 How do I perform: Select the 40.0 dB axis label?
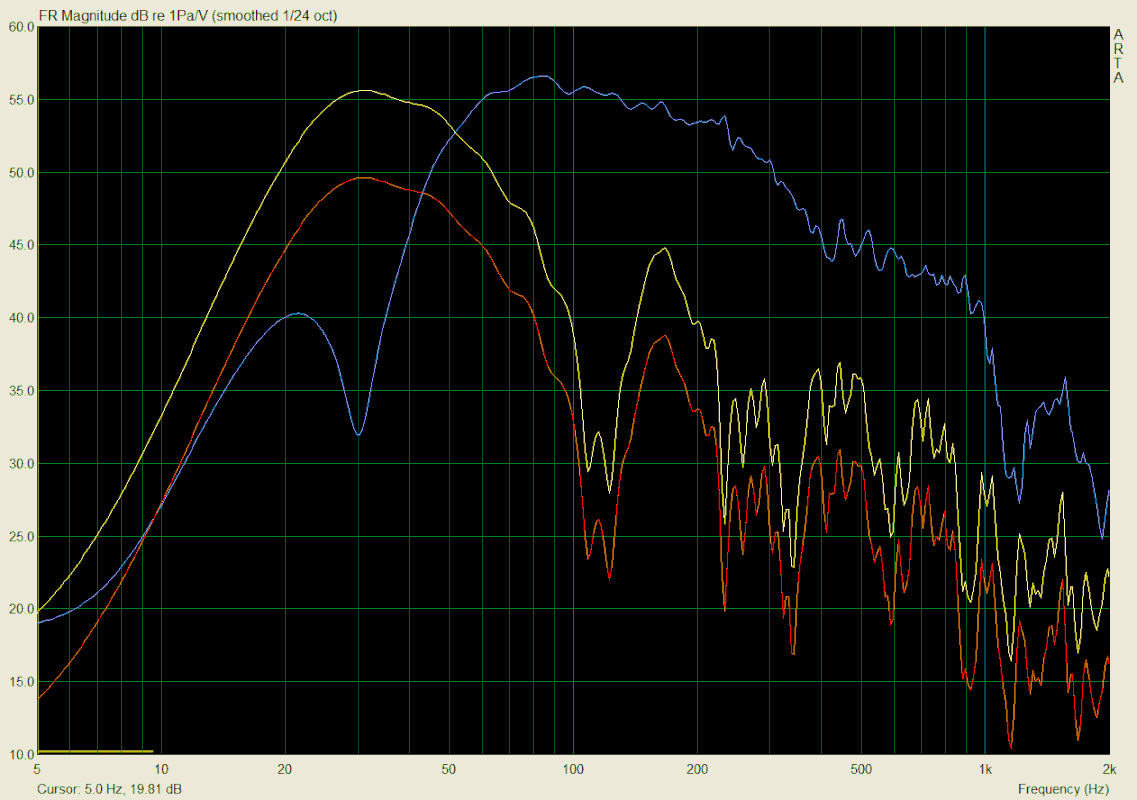21,318
